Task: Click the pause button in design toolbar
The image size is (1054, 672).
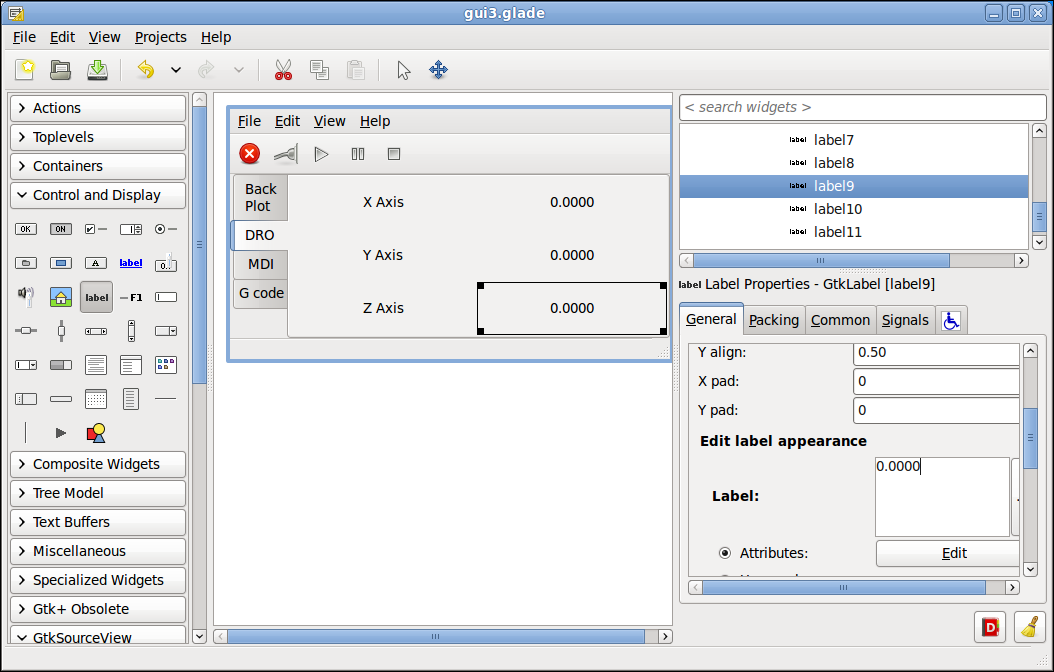Action: tap(358, 154)
